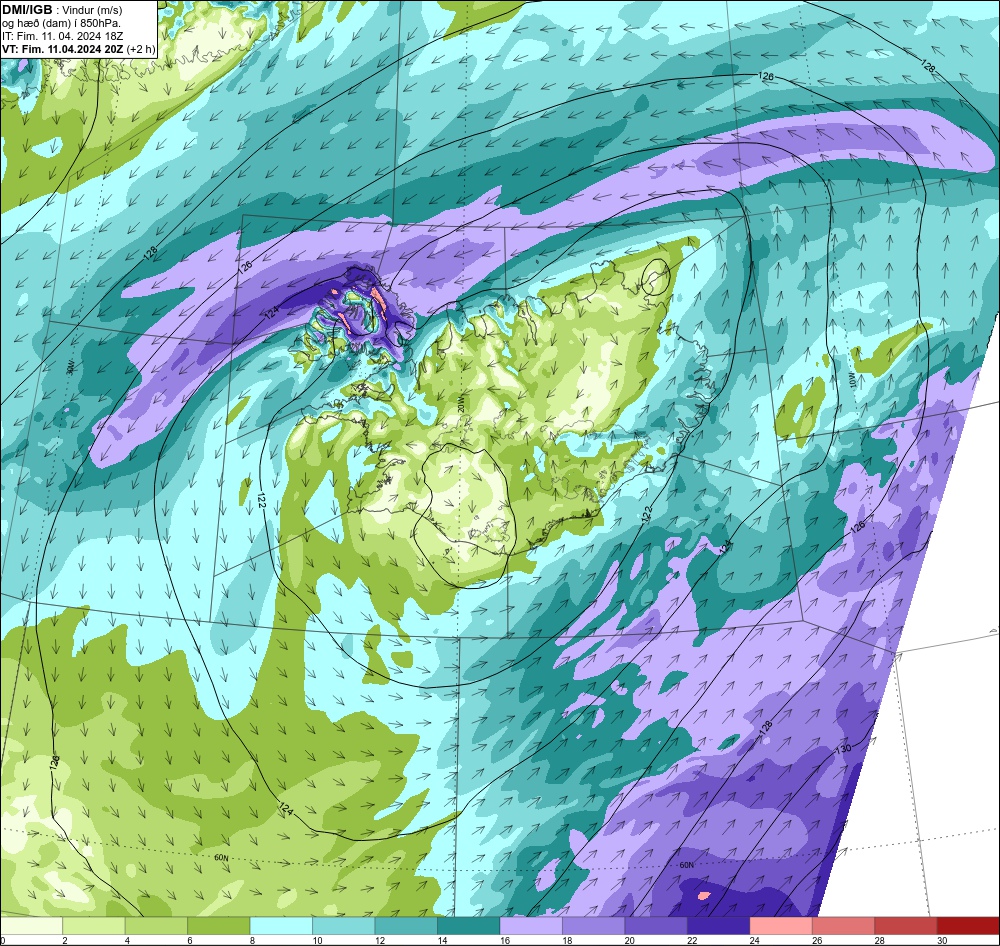Click legend value '20' on the color scale
This screenshot has width=1000, height=946.
629,940
